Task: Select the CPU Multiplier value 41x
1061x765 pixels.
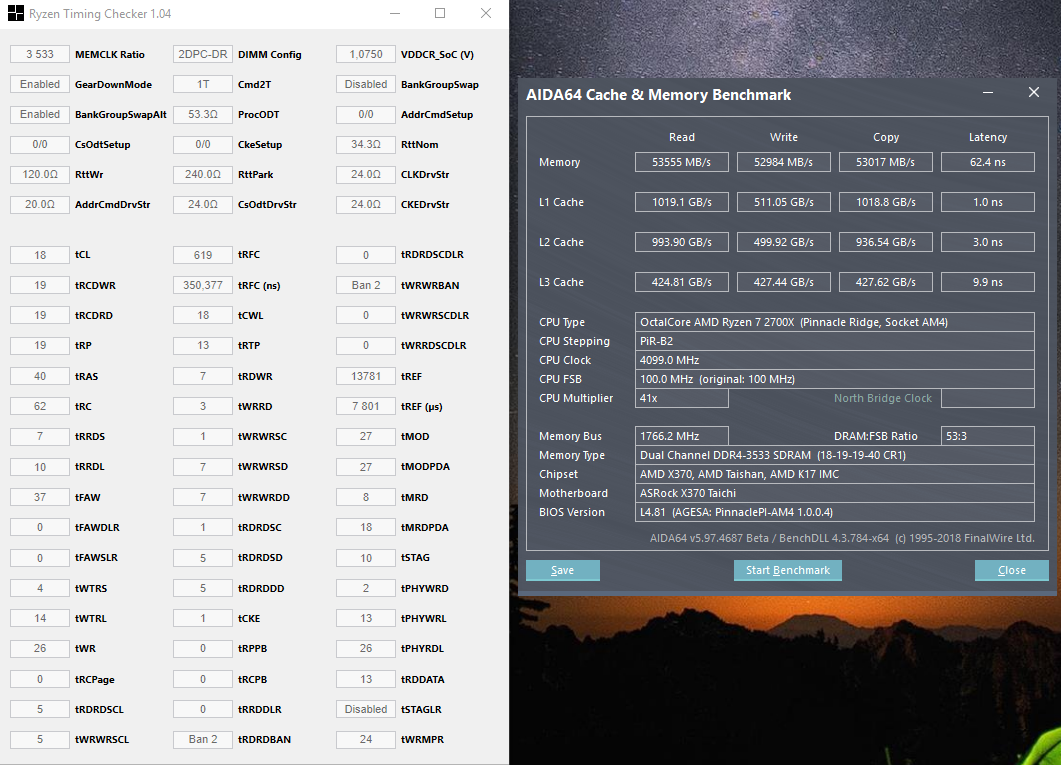Action: (x=681, y=398)
